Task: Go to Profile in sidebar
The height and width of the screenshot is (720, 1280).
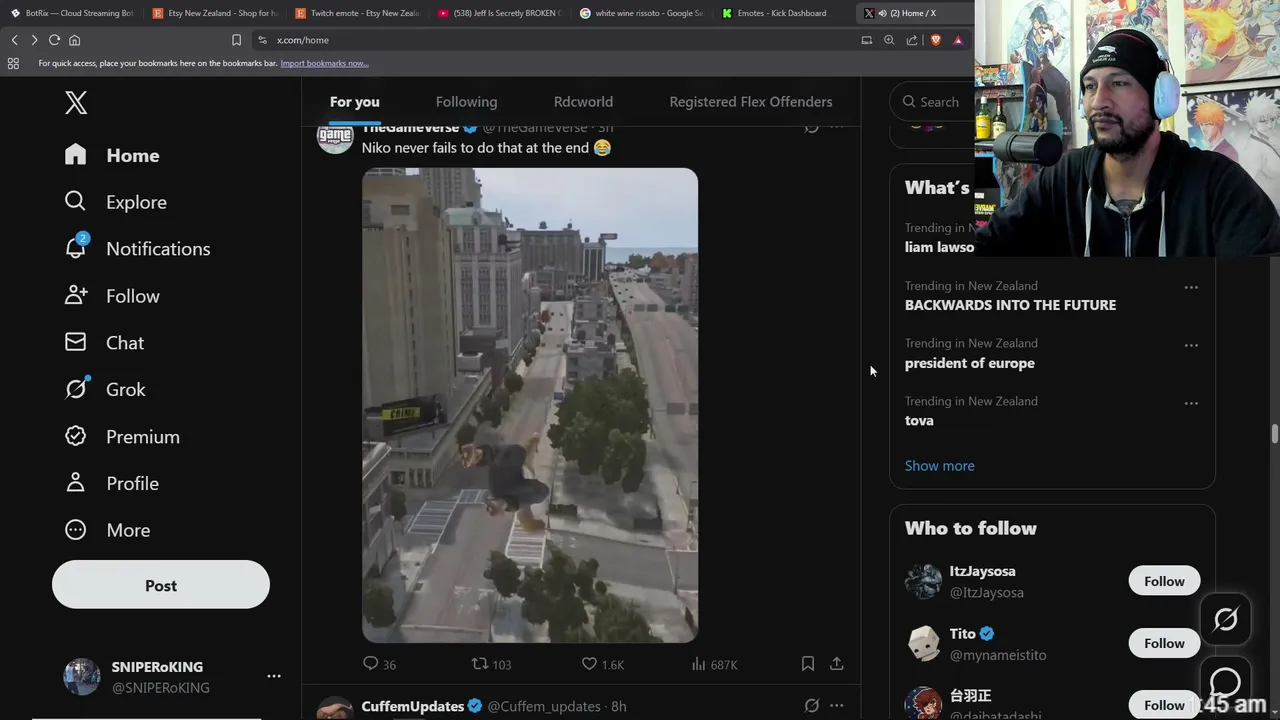Action: coord(112,483)
